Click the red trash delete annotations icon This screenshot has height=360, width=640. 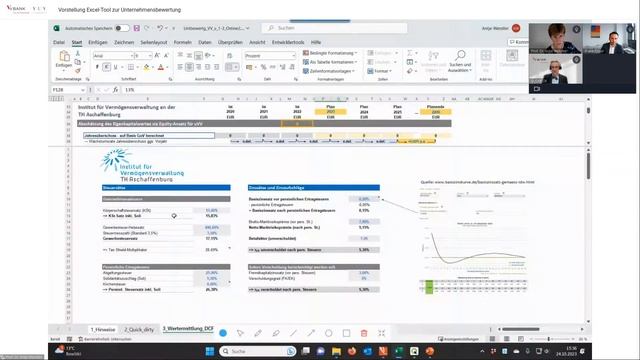[x=364, y=333]
